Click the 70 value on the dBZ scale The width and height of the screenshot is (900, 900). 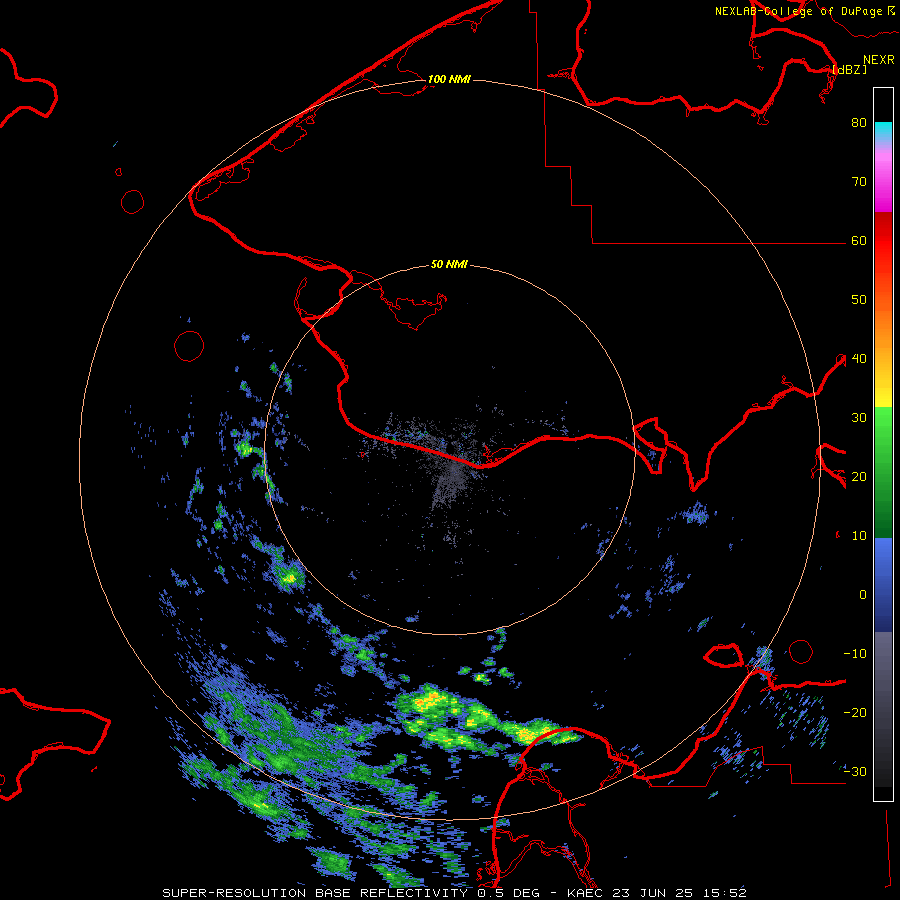[x=859, y=182]
